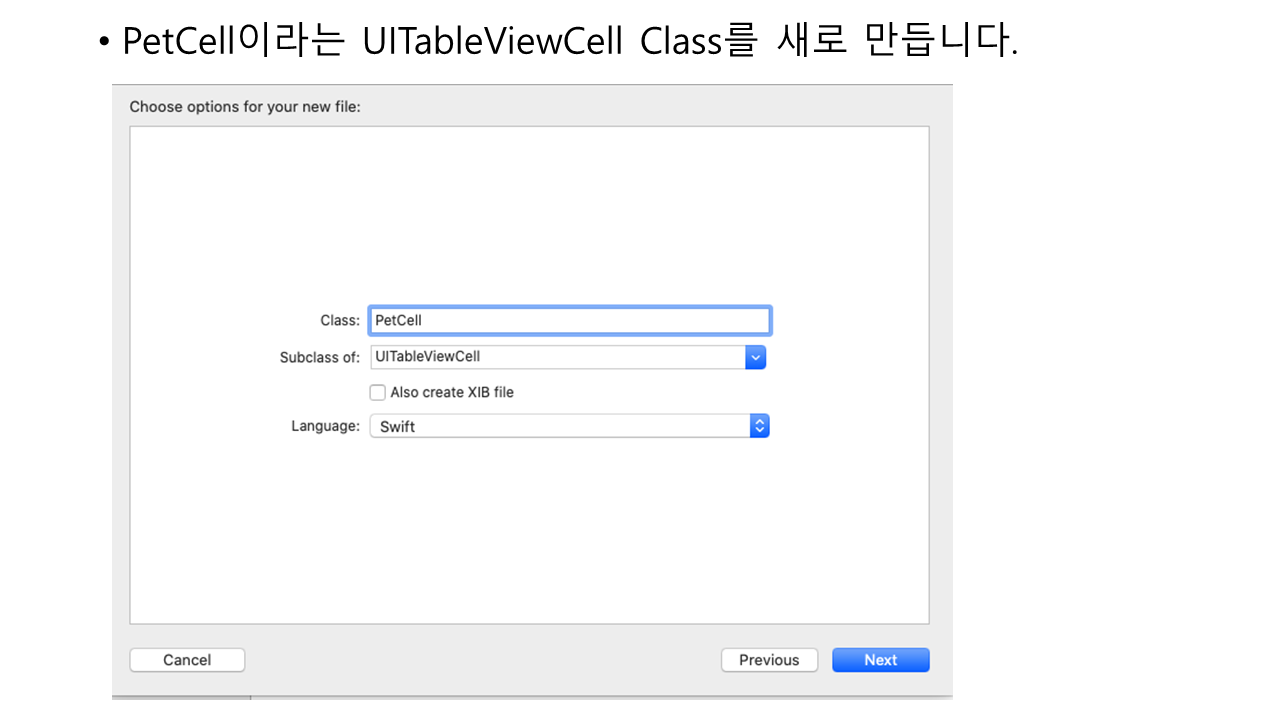The width and height of the screenshot is (1280, 720).
Task: Click the 'Subclass of:' field label
Action: (320, 357)
